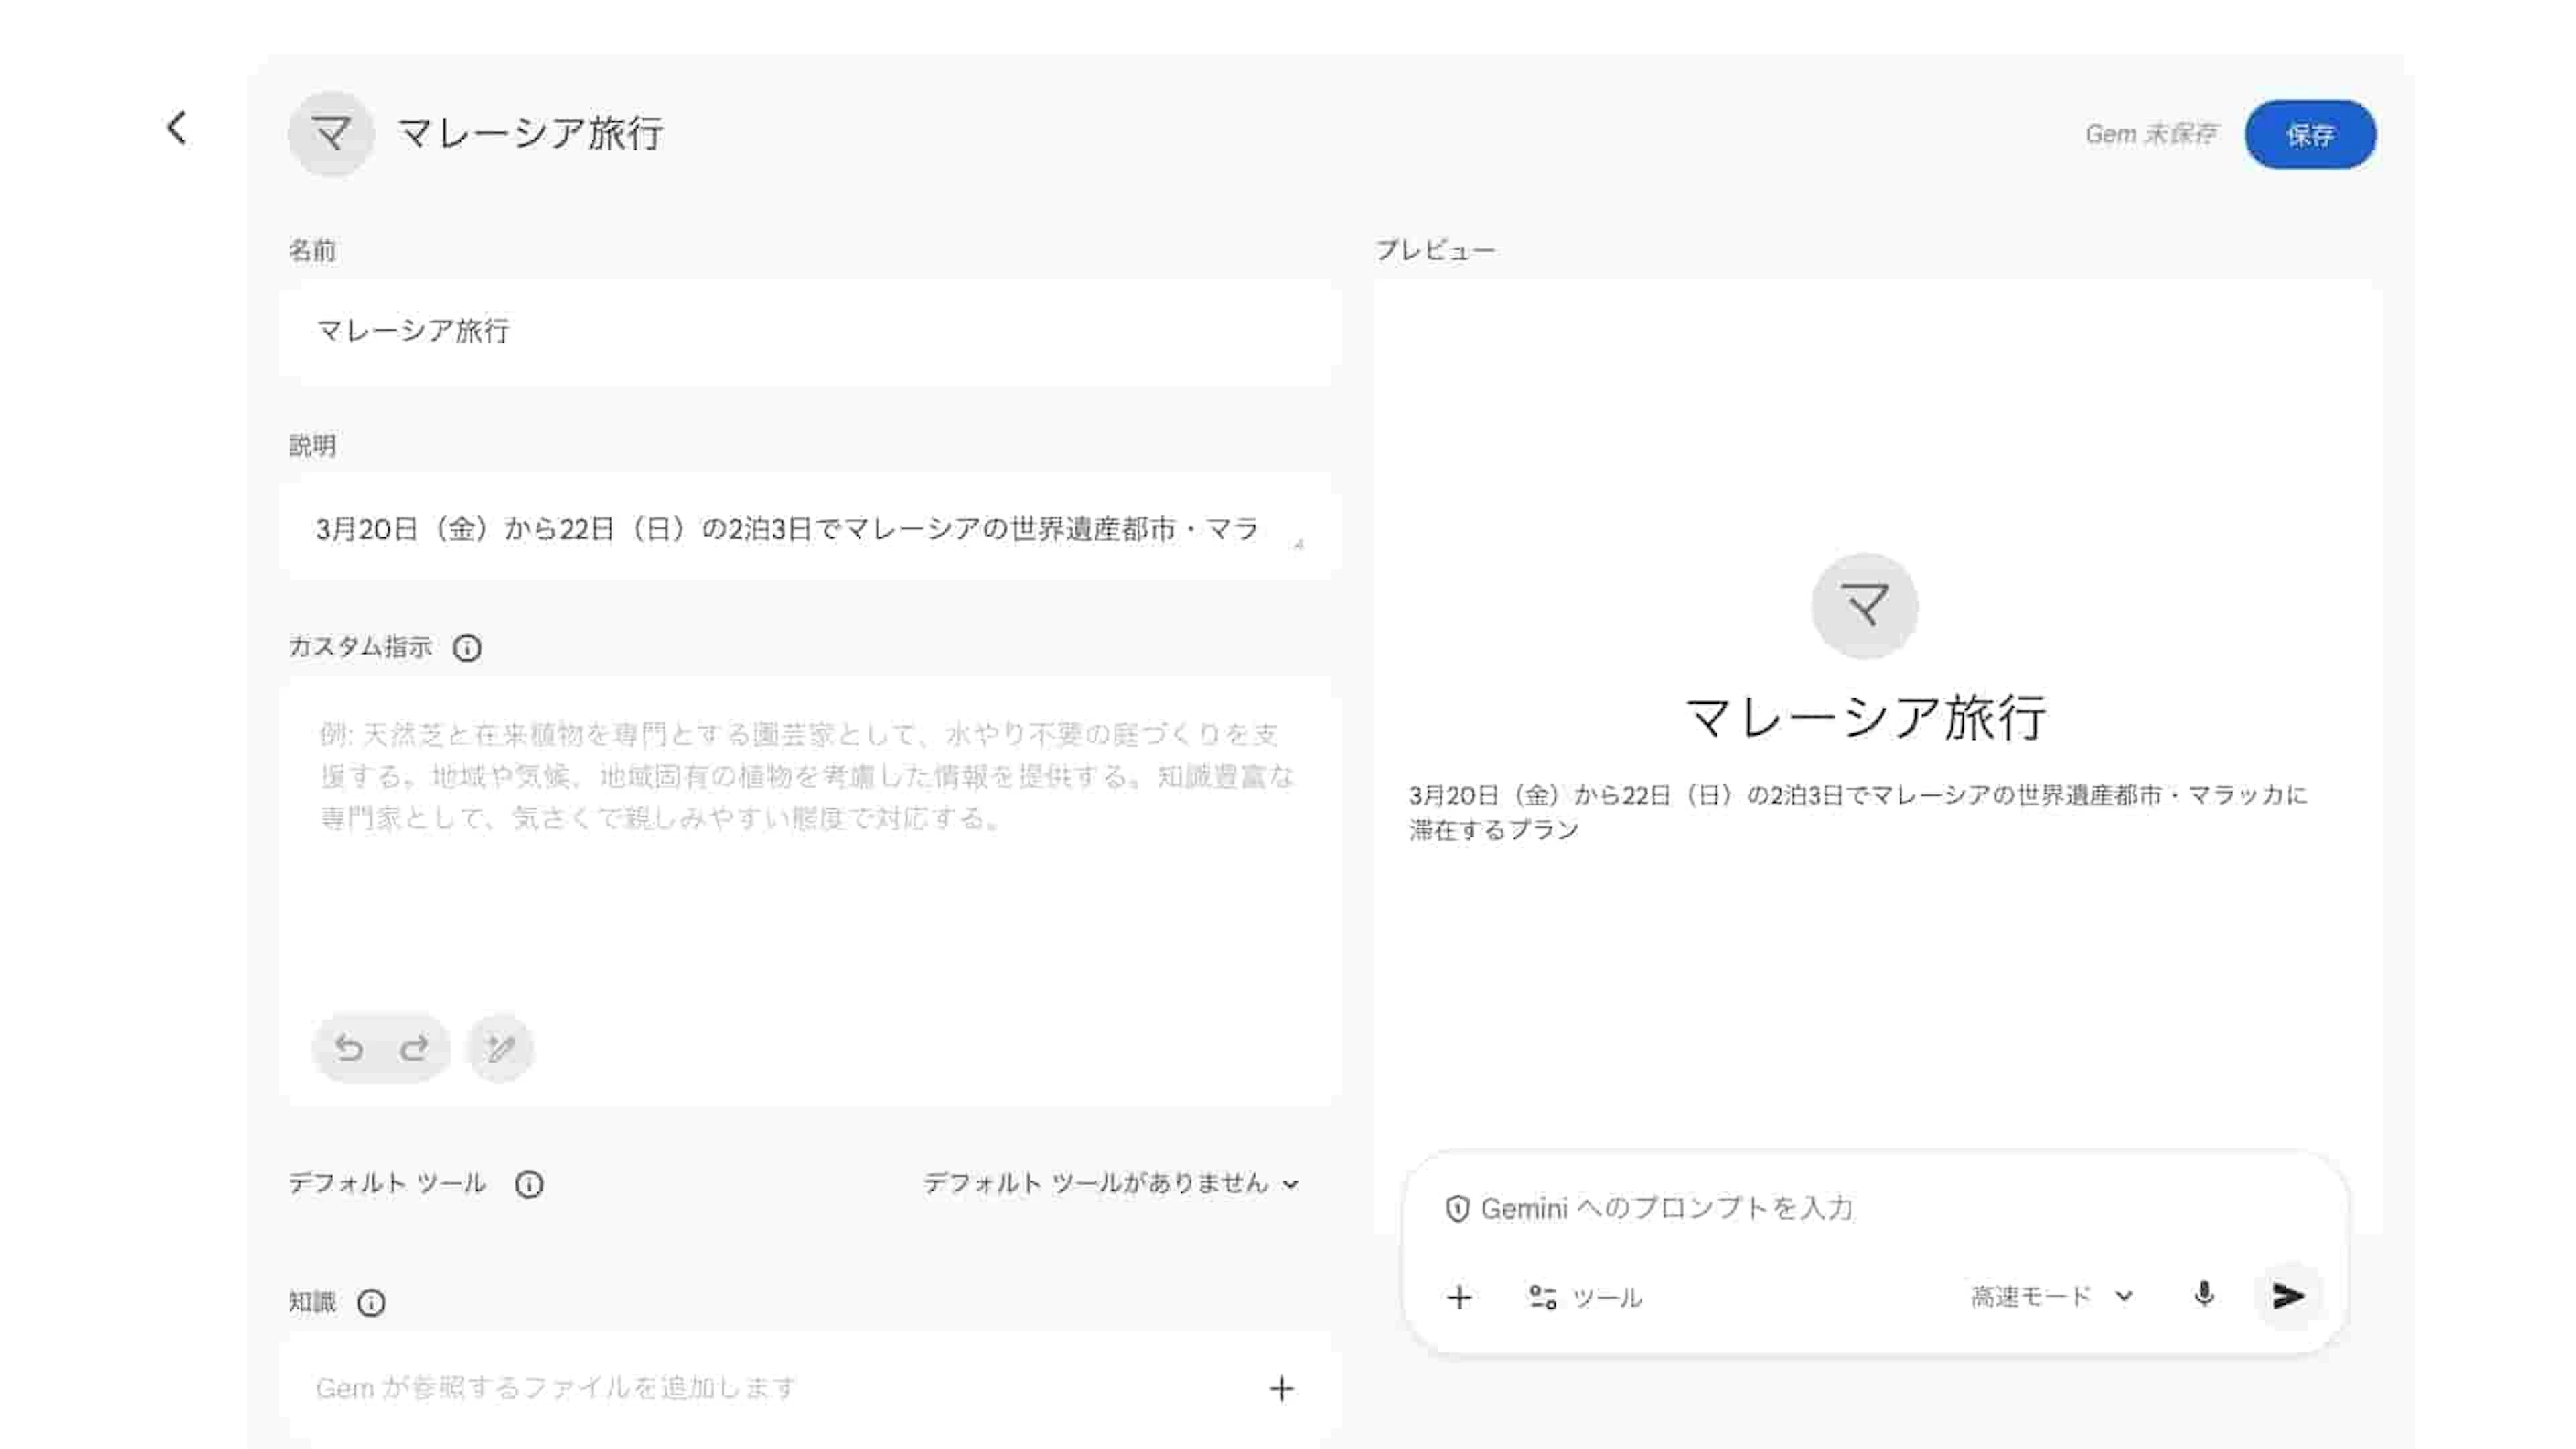The image size is (2576, 1449).
Task: Click the redo arrow in custom instructions
Action: (x=414, y=1047)
